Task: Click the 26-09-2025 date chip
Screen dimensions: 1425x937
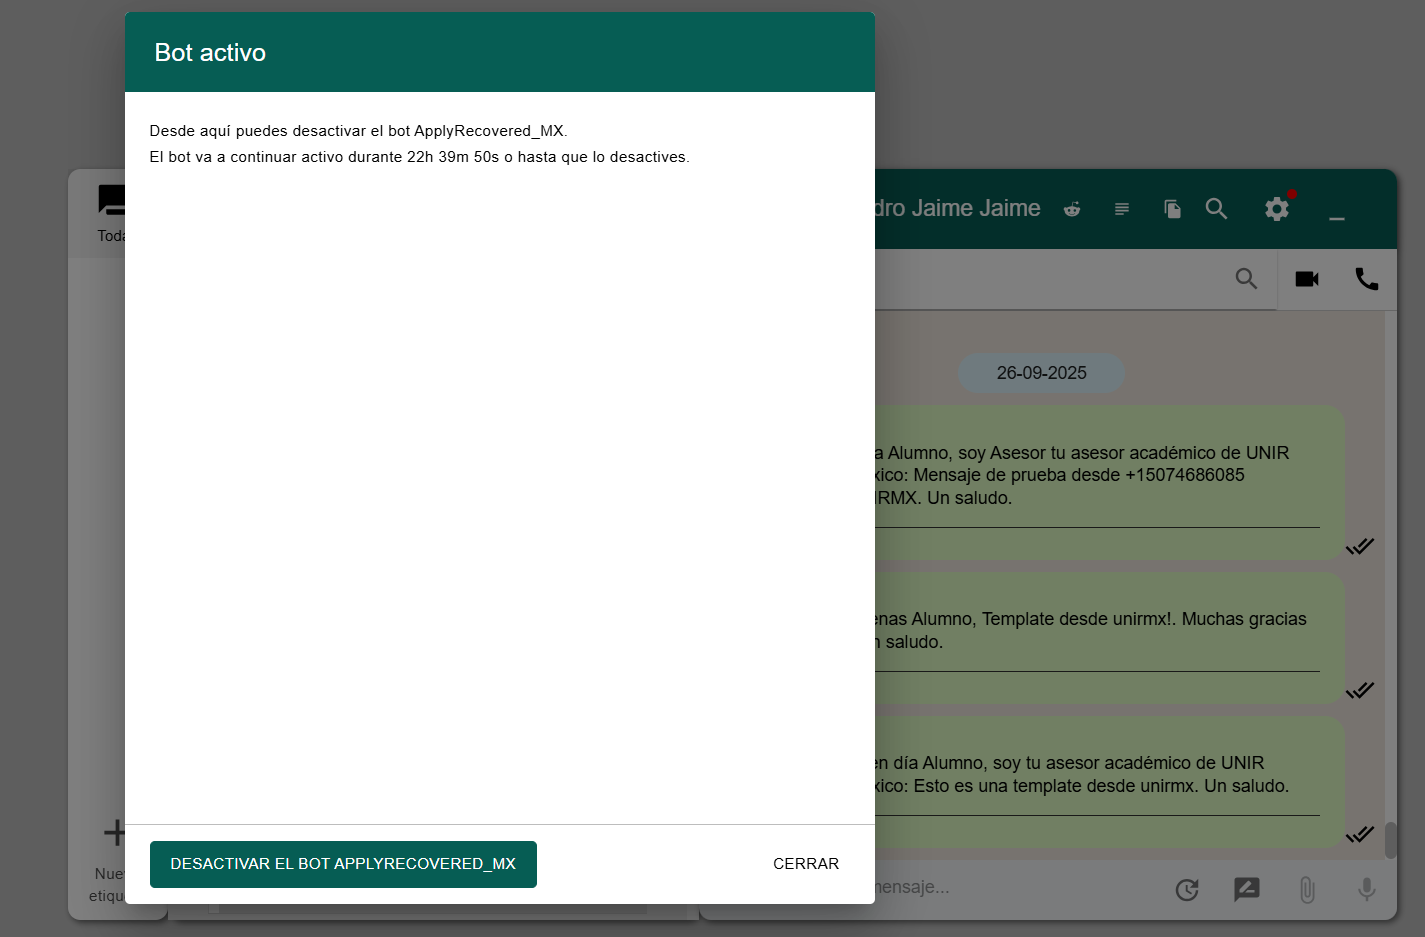Action: pos(1041,373)
